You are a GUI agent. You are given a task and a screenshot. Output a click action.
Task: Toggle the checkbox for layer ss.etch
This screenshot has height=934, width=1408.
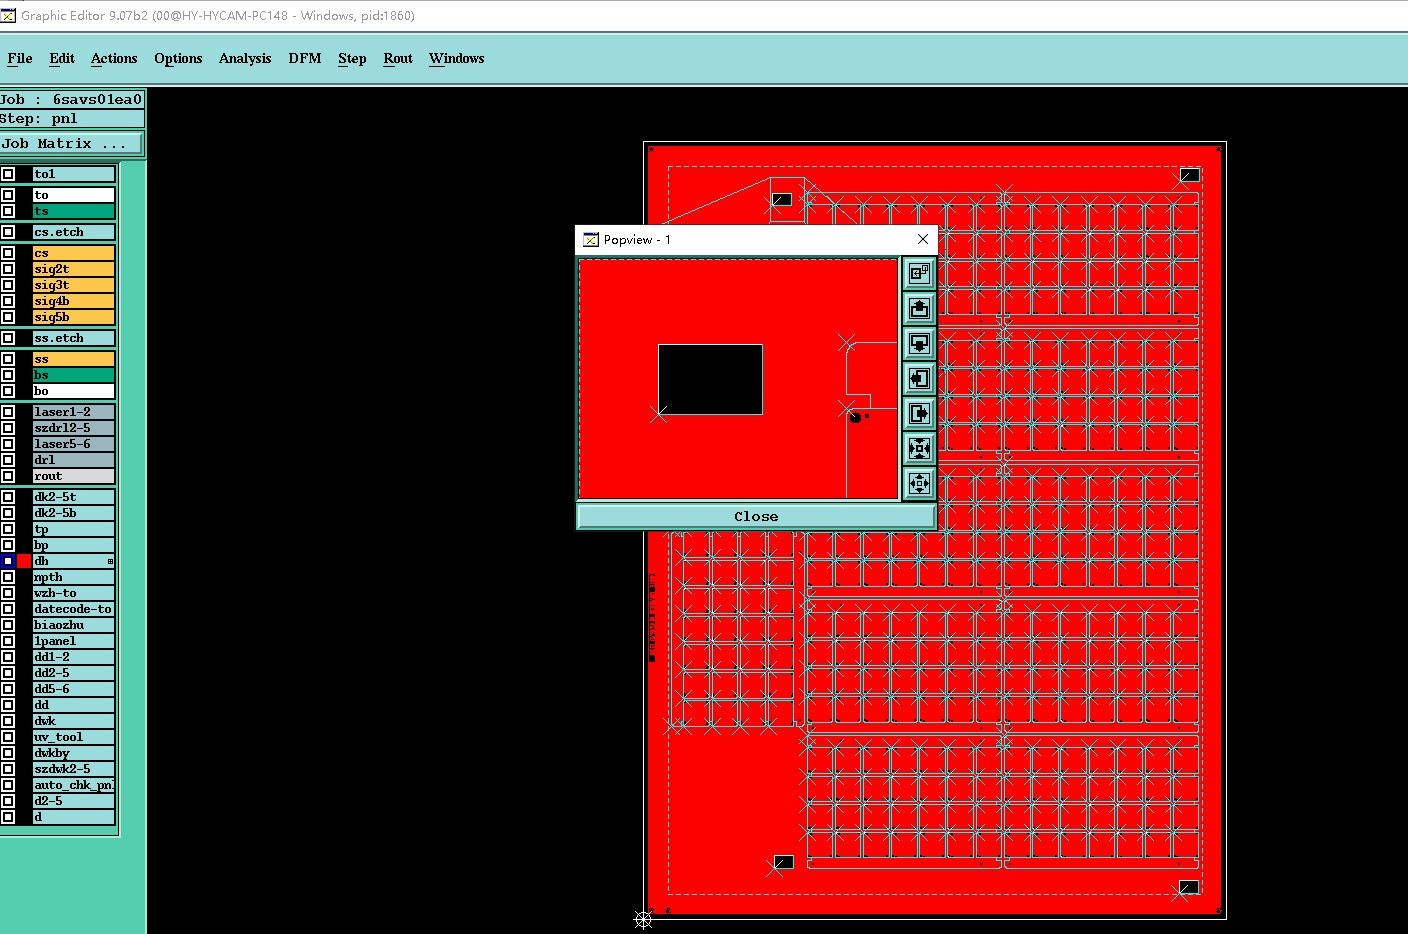pyautogui.click(x=8, y=338)
